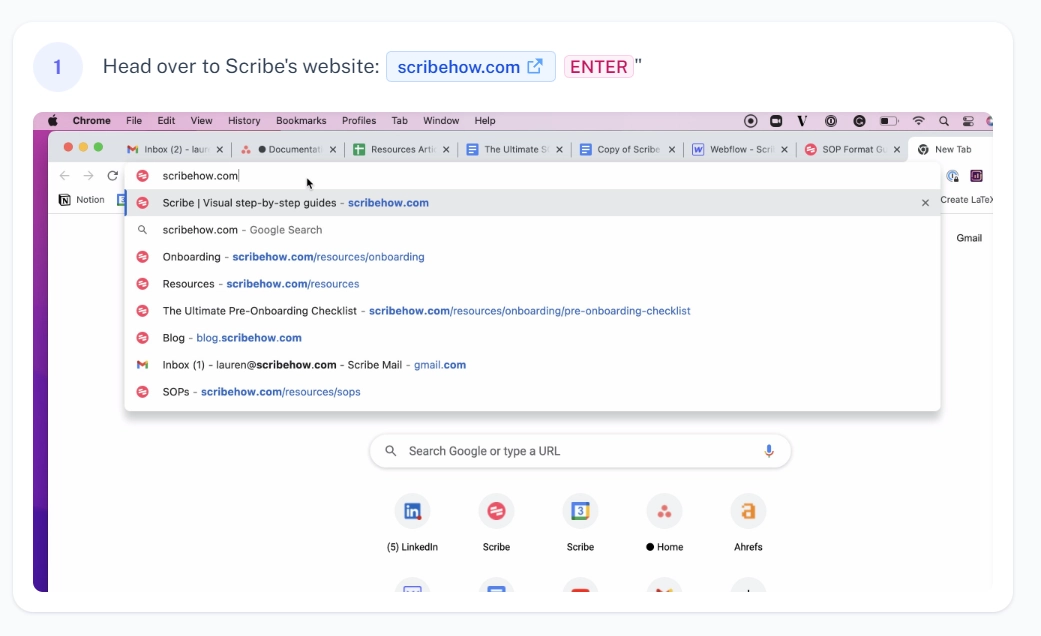Click the V app icon in menu bar
Viewport: 1041px width, 636px height.
(x=802, y=121)
